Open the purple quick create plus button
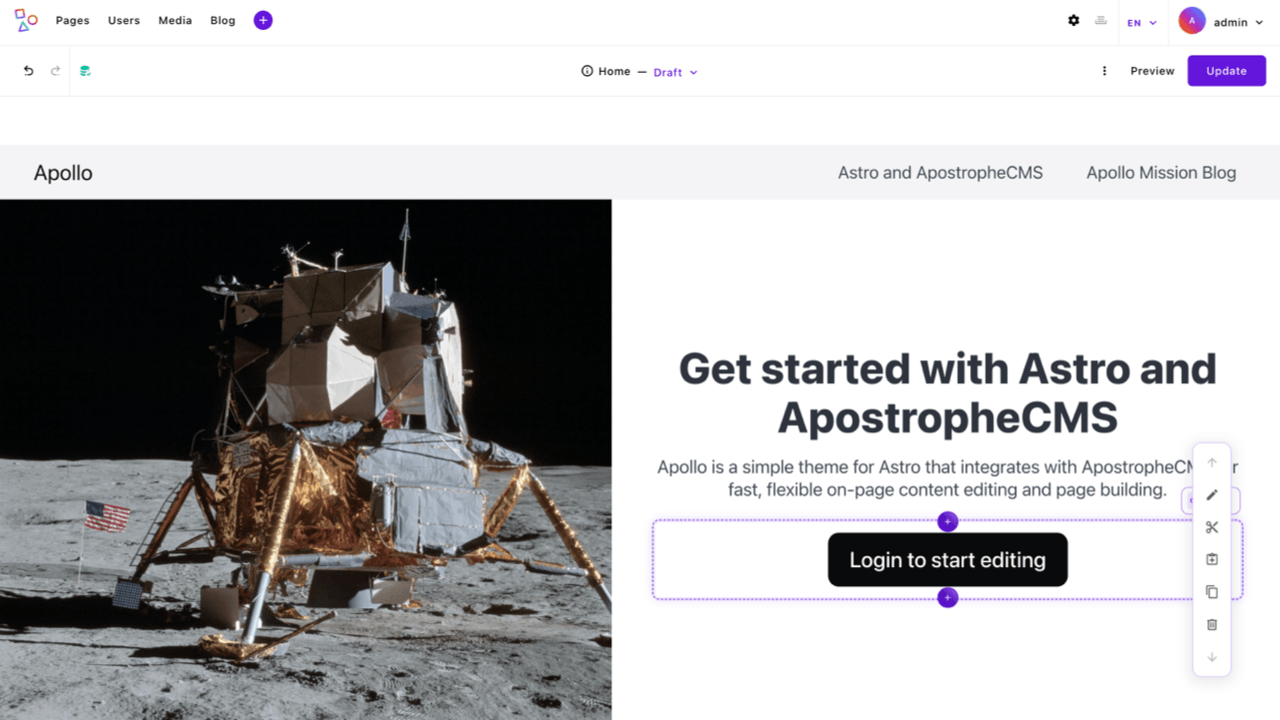Viewport: 1280px width, 720px height. (x=263, y=20)
